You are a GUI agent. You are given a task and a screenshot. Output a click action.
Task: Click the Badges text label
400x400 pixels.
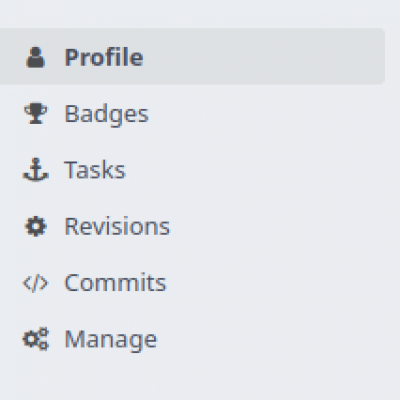click(x=106, y=115)
